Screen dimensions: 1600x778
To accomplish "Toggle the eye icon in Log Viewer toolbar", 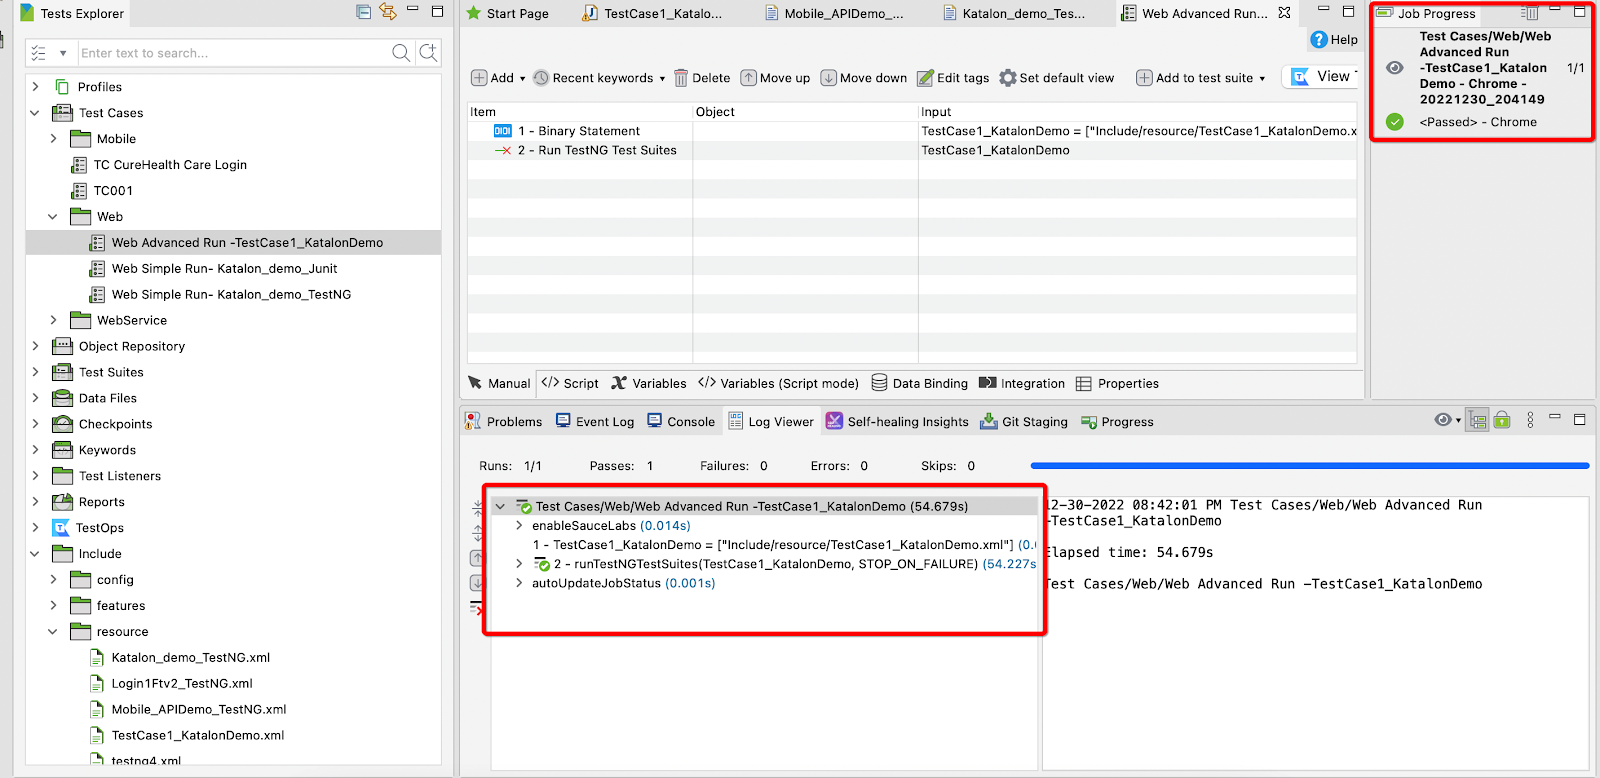I will tap(1442, 421).
